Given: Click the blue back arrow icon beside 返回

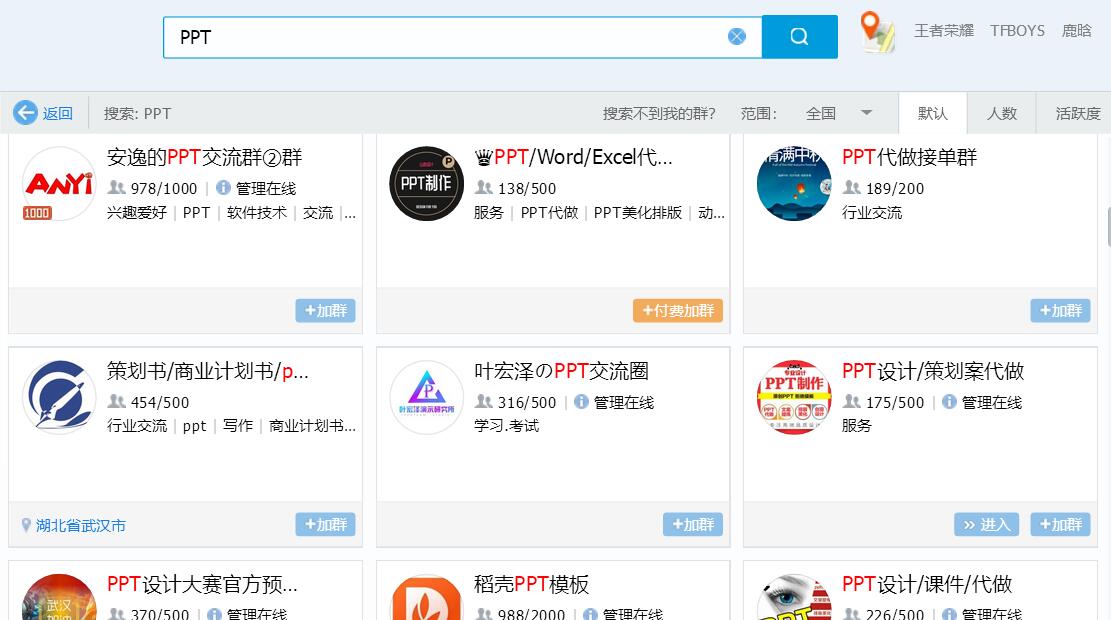Looking at the screenshot, I should [x=26, y=112].
